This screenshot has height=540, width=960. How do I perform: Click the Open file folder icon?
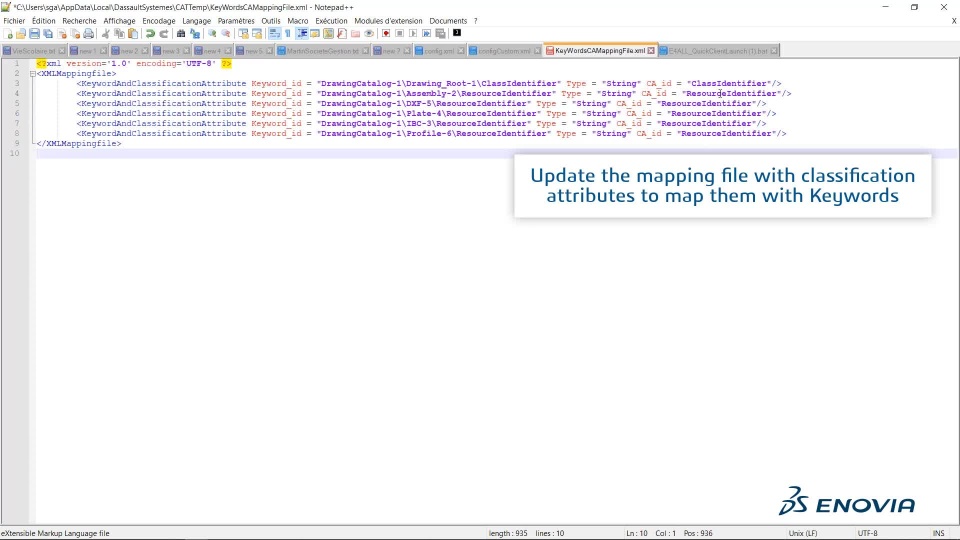click(21, 34)
